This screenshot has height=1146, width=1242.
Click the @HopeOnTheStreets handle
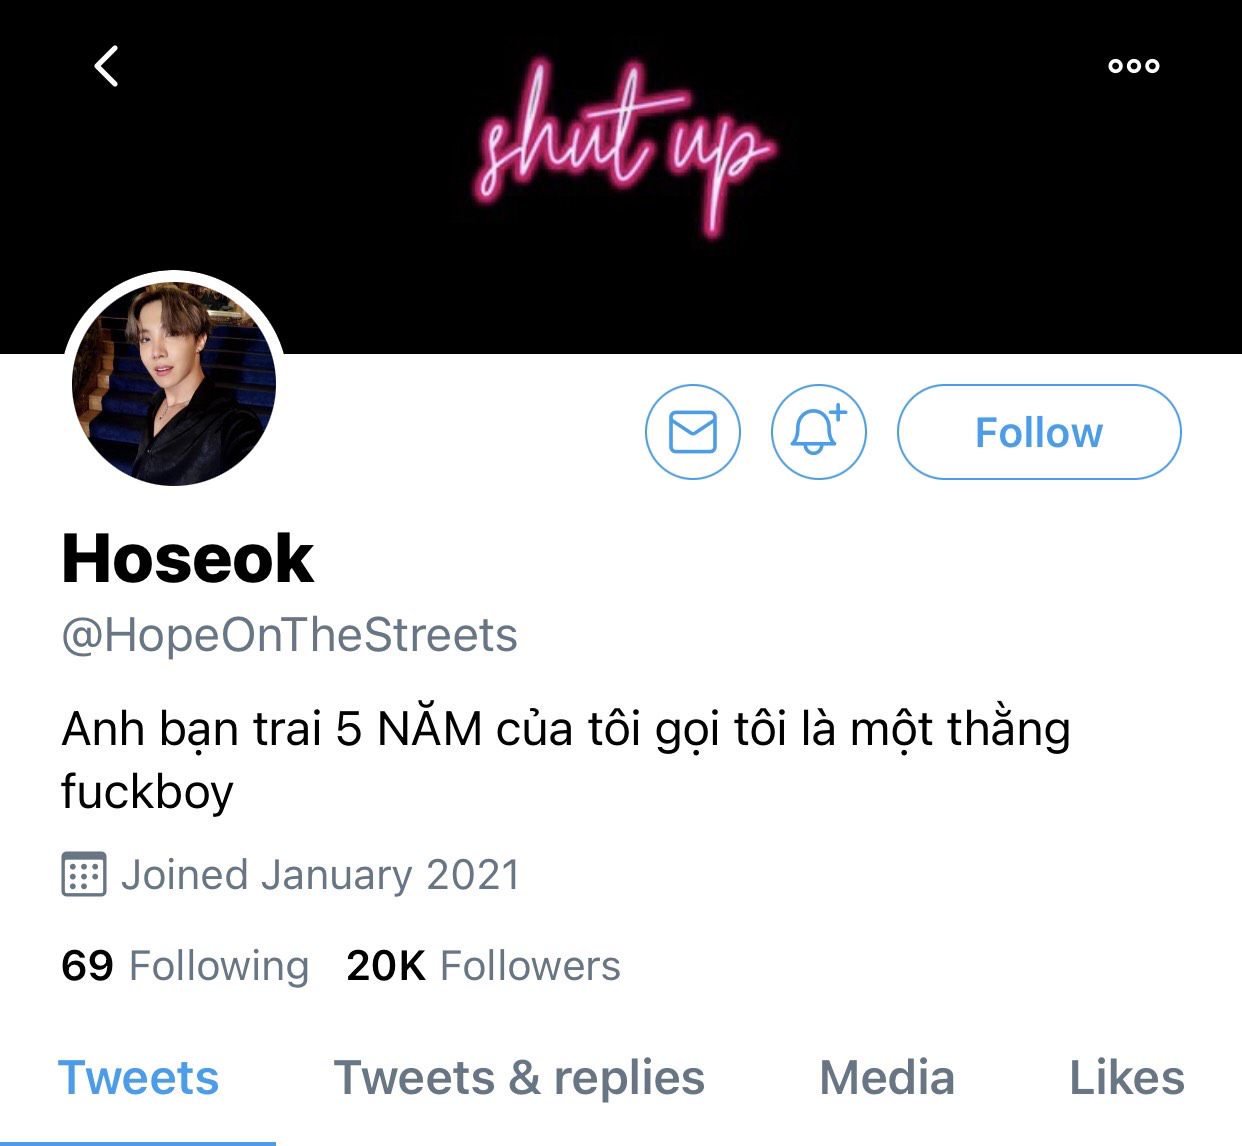289,635
